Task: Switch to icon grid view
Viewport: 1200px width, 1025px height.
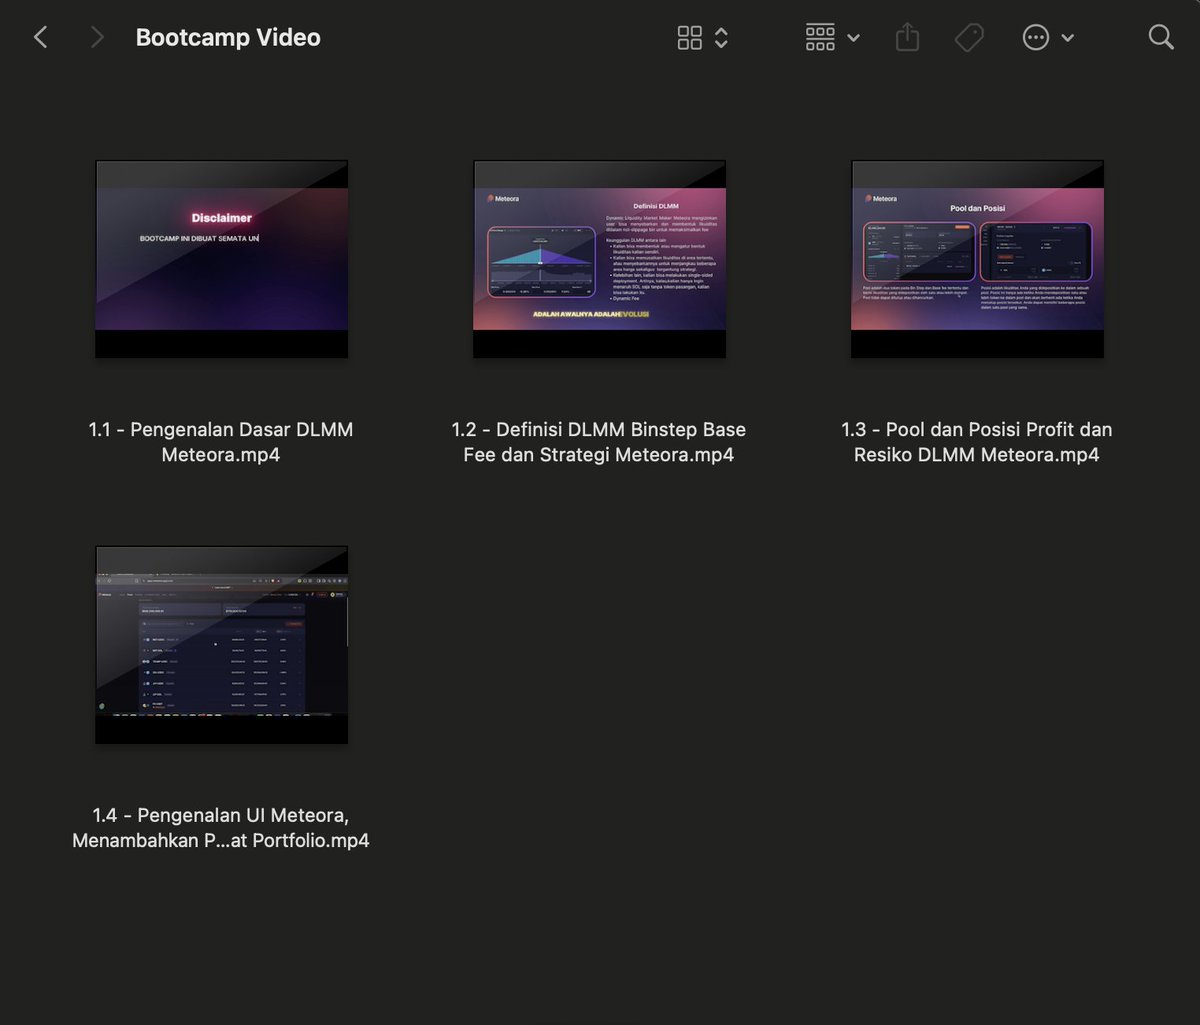Action: pos(690,38)
